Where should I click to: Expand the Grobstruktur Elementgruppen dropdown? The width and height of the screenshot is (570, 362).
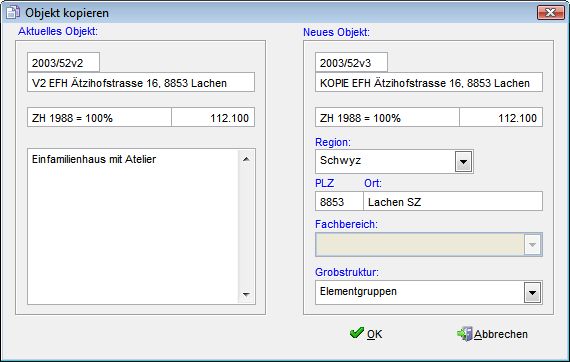pyautogui.click(x=533, y=292)
